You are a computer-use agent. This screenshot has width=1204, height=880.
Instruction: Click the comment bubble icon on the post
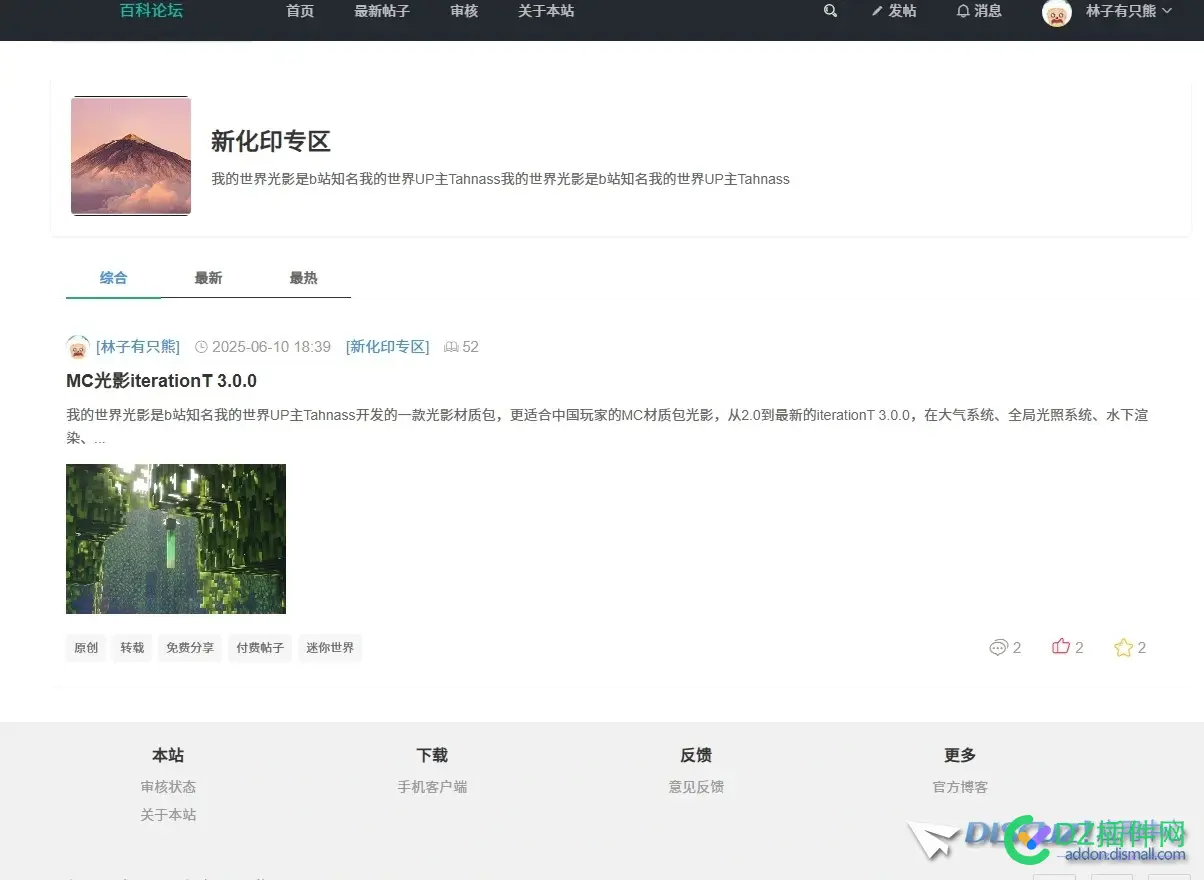(x=997, y=647)
